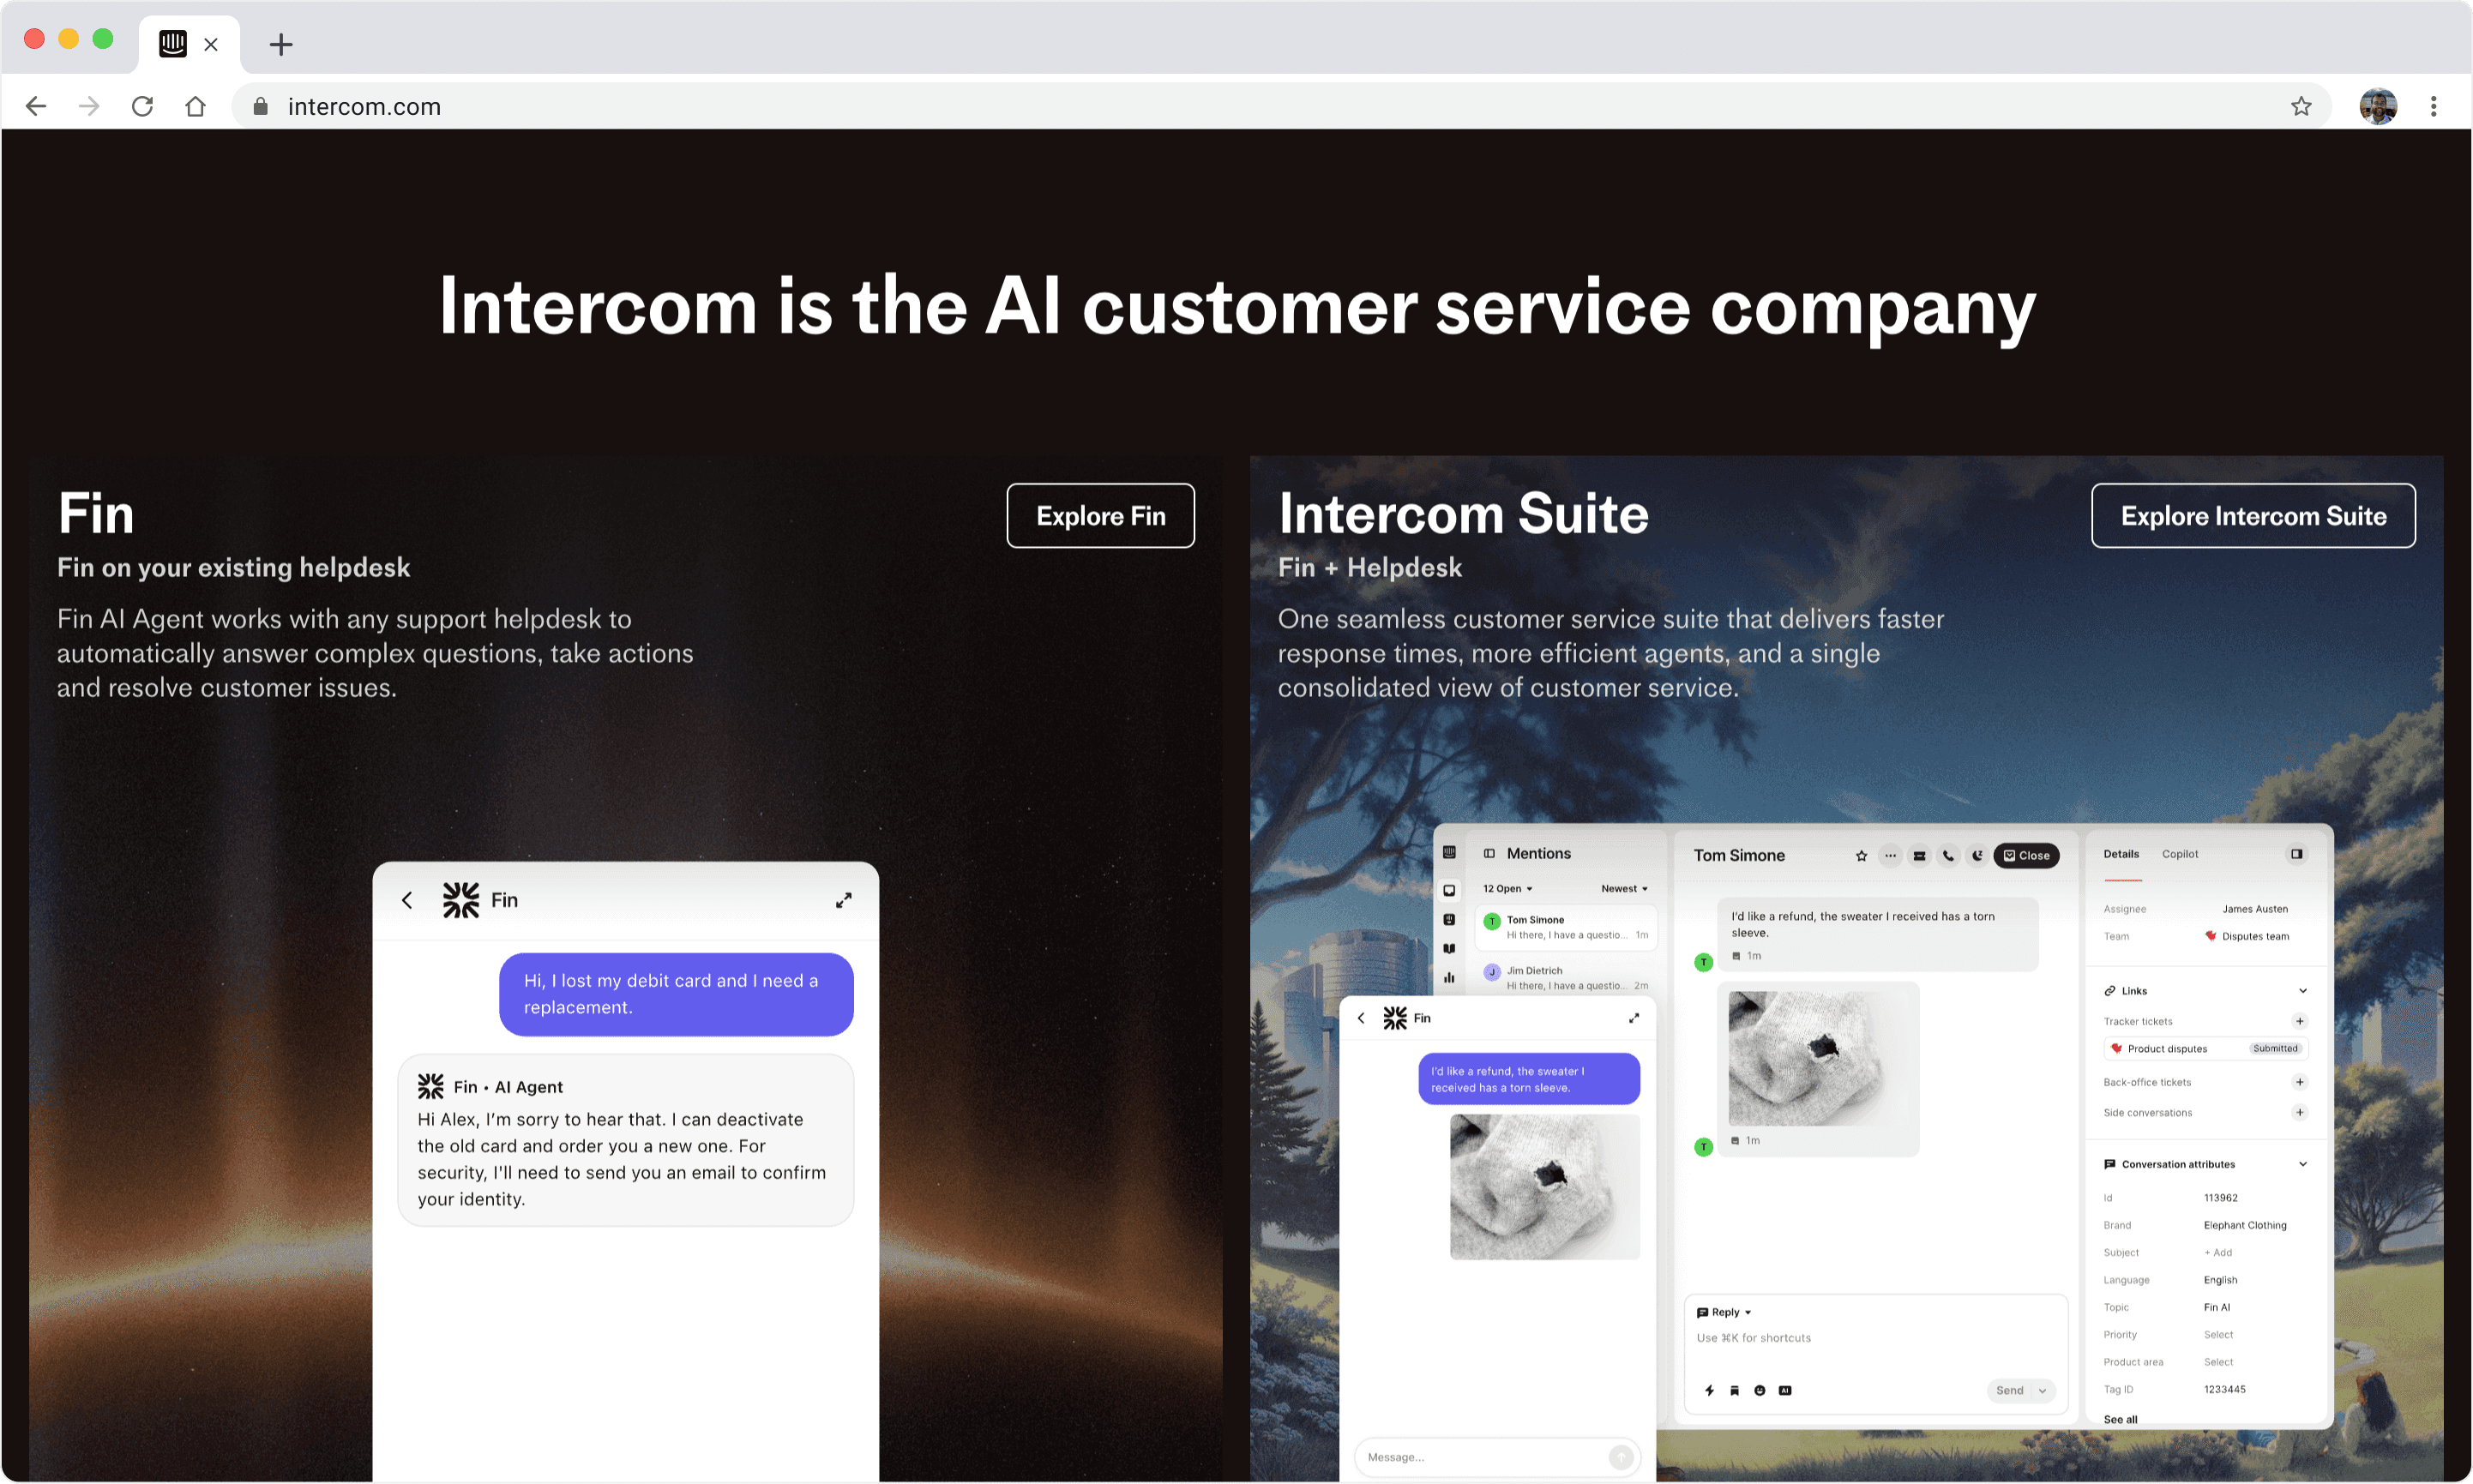The width and height of the screenshot is (2473, 1484).
Task: Click the phone call icon
Action: 1948,856
